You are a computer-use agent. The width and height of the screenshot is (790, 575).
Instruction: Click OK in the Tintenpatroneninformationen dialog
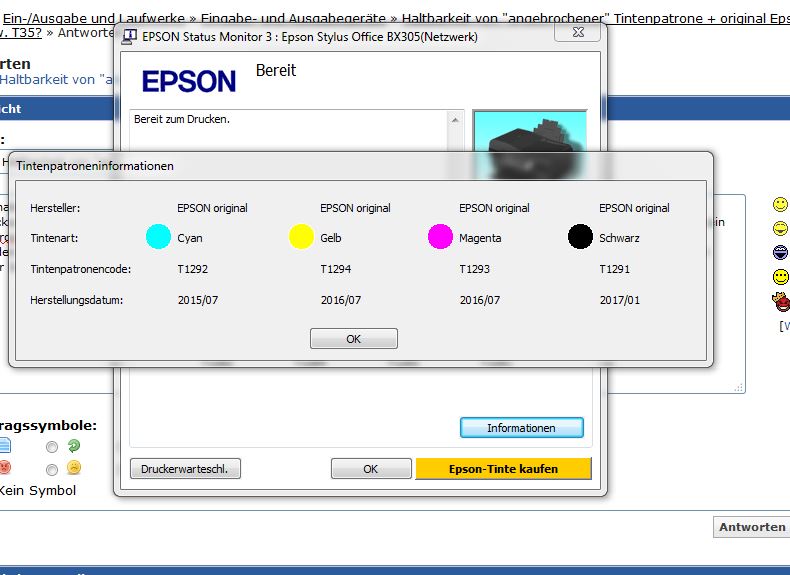coord(354,339)
